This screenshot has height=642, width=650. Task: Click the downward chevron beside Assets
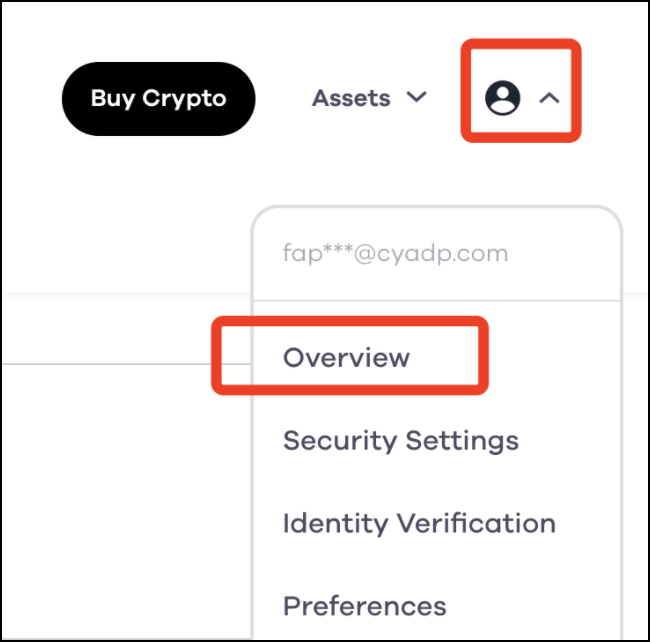[416, 97]
